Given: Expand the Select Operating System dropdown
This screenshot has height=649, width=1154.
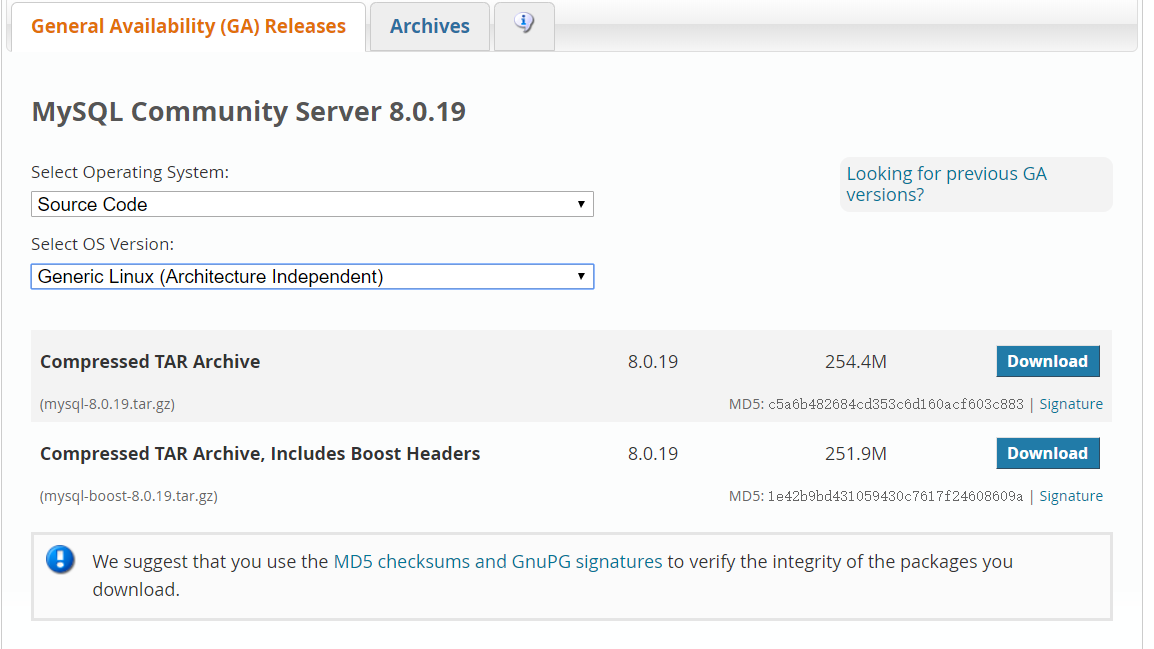Looking at the screenshot, I should (x=312, y=204).
